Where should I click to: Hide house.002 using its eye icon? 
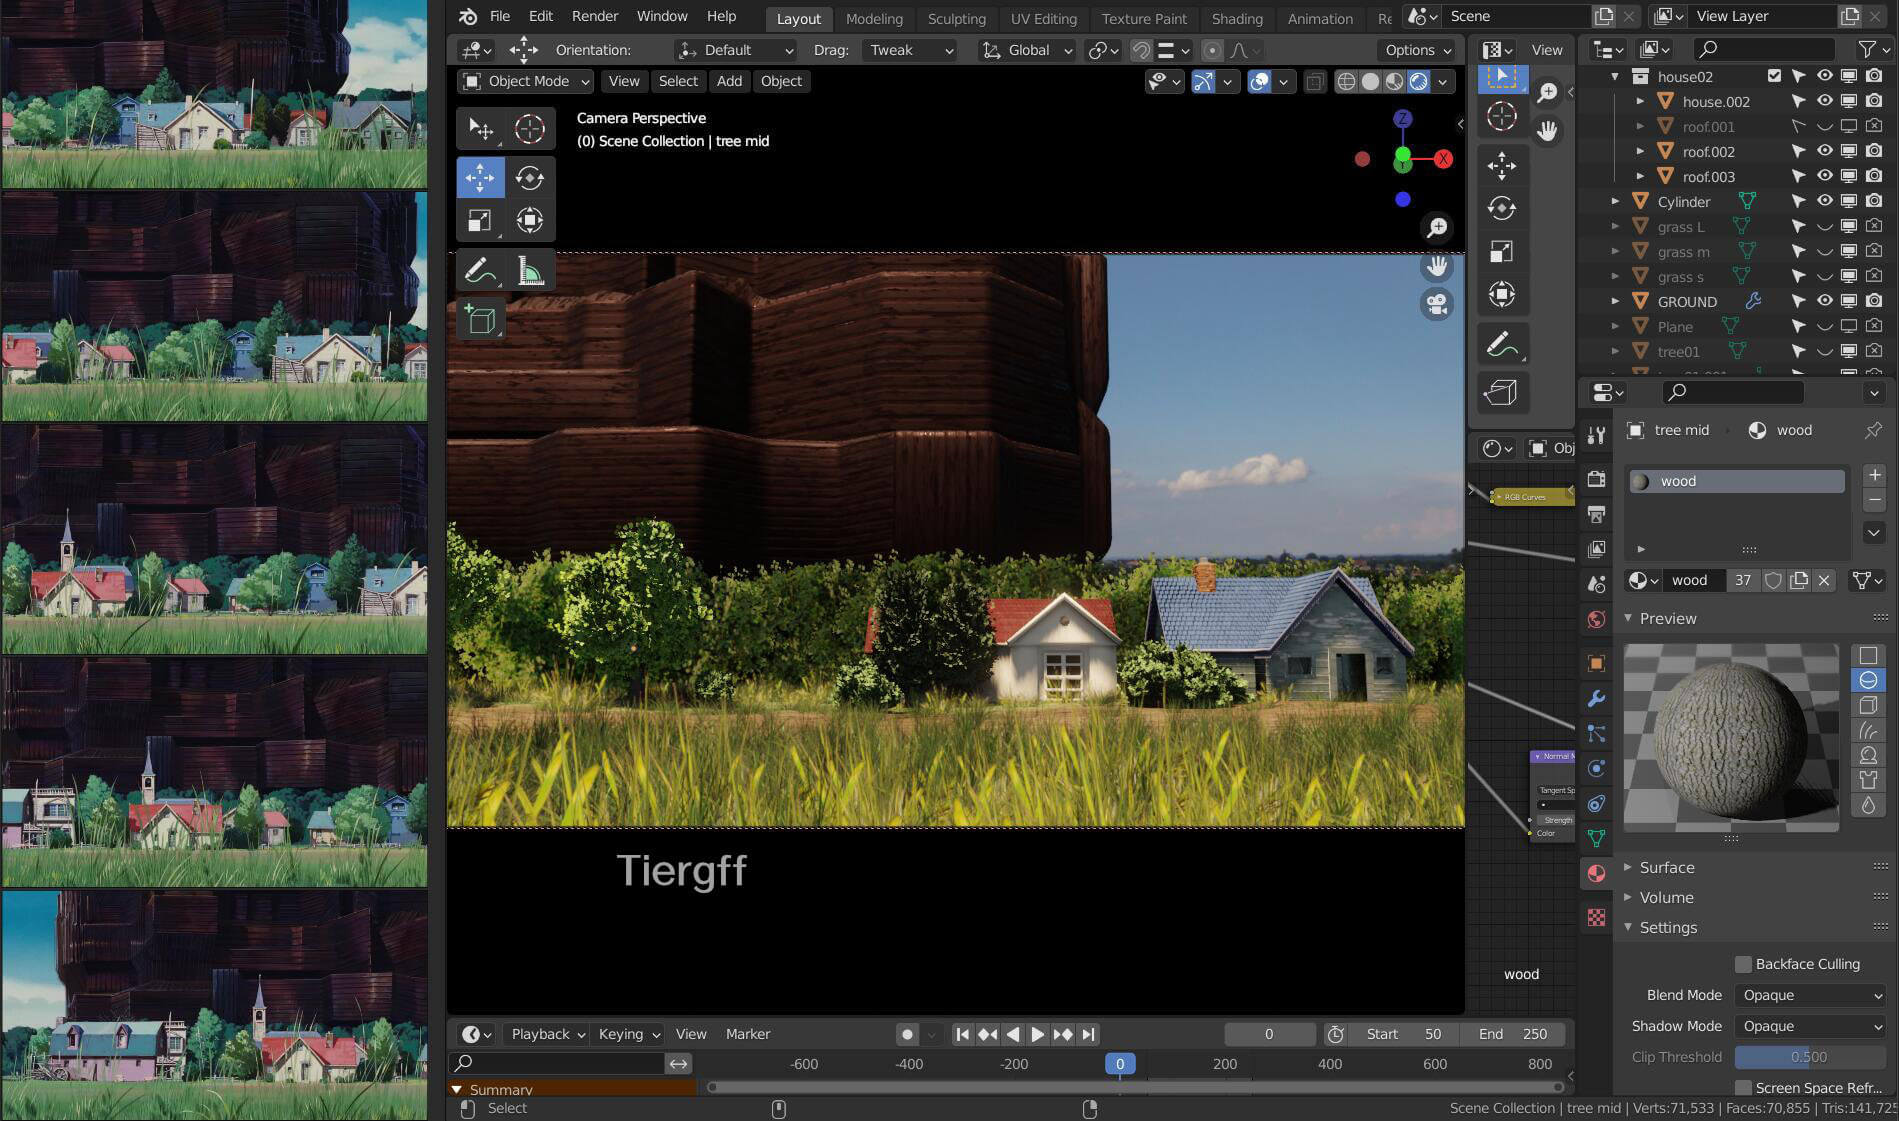click(1824, 101)
